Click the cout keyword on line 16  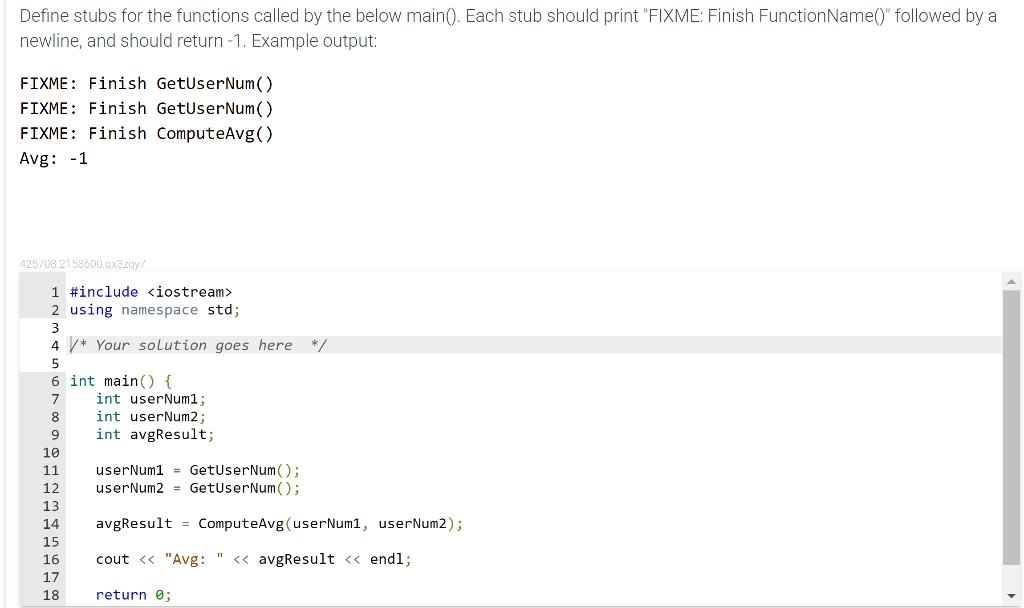(110, 558)
